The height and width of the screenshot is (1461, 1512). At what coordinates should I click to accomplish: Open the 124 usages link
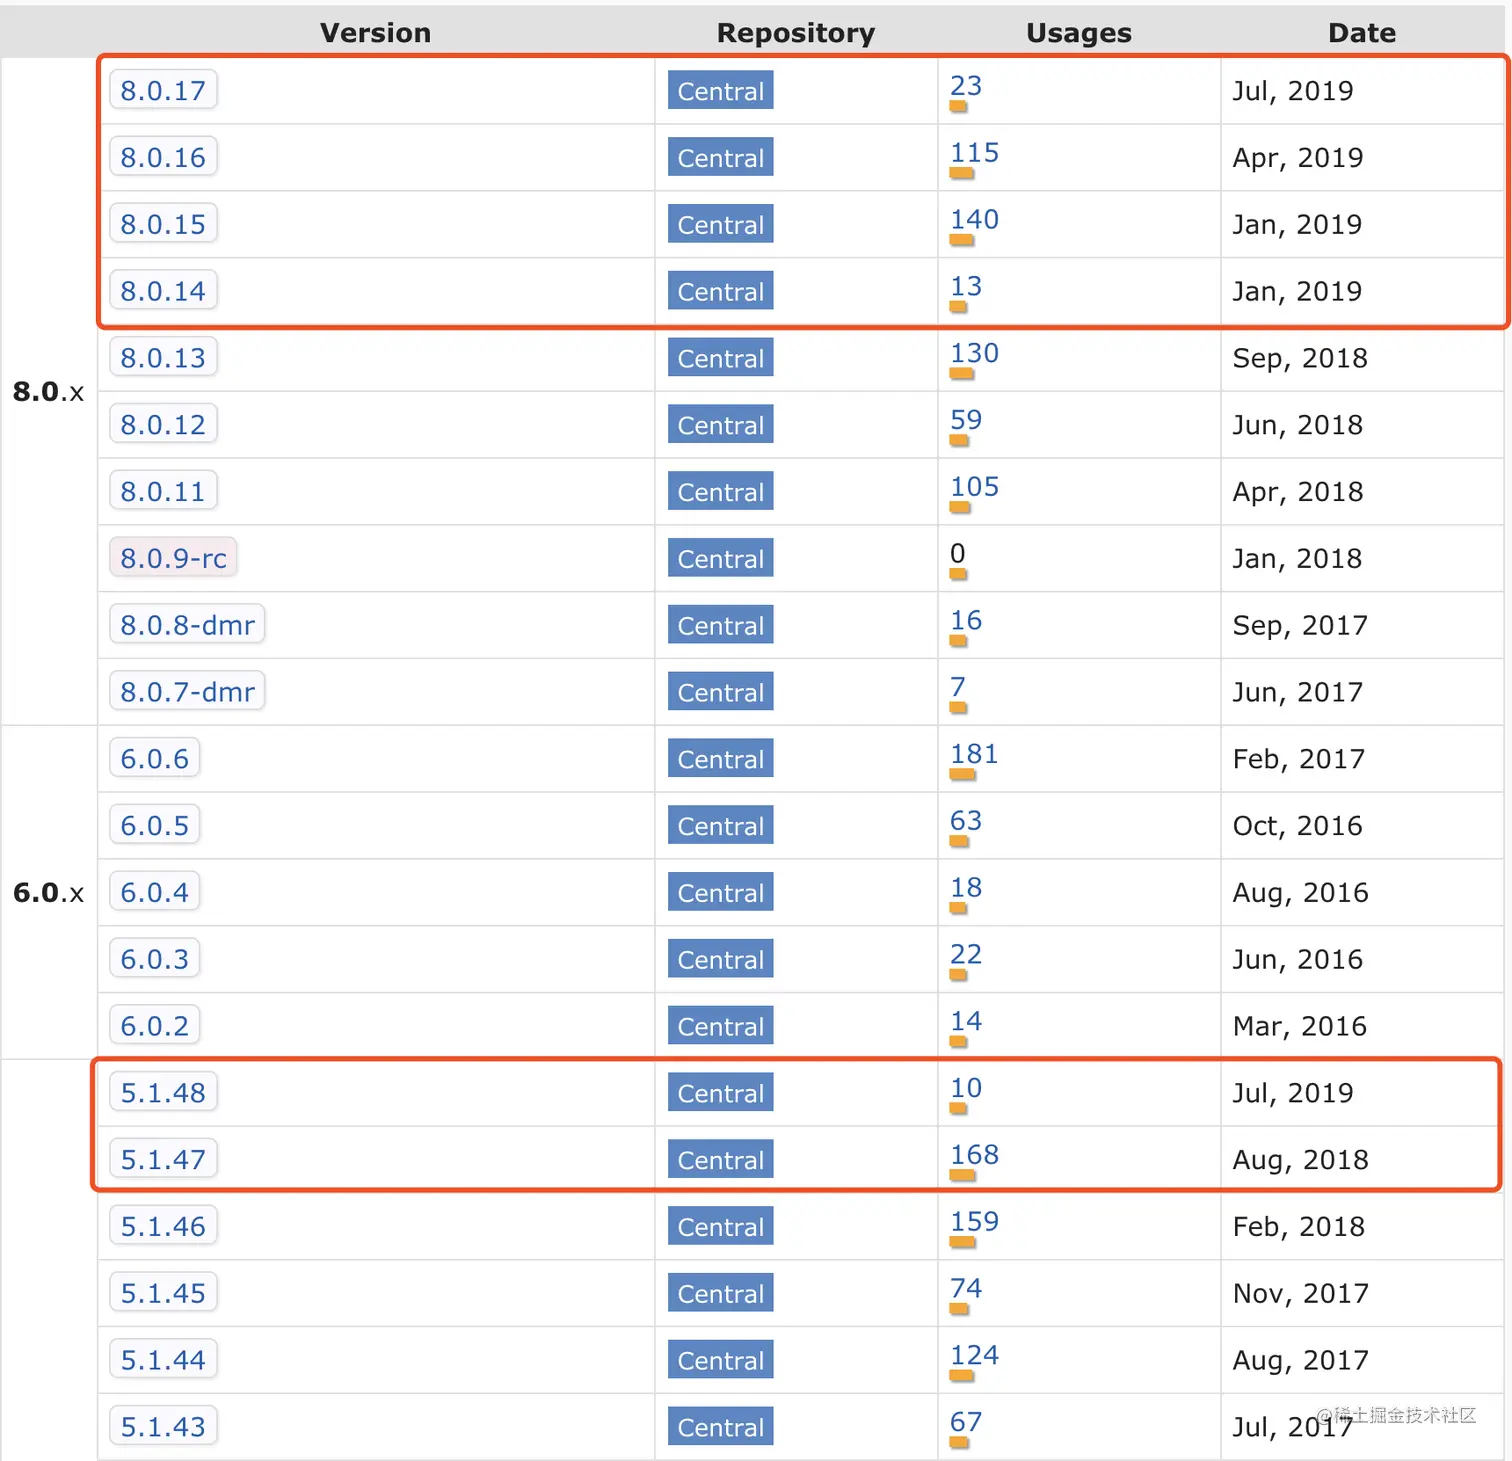pyautogui.click(x=974, y=1356)
